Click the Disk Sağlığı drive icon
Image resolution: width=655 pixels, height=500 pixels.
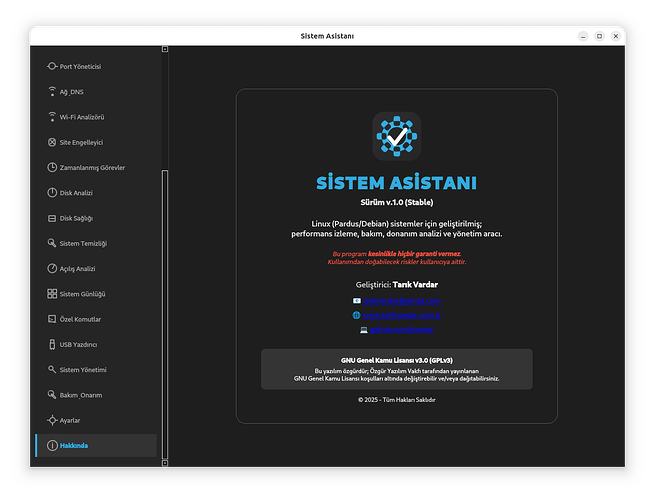point(52,218)
